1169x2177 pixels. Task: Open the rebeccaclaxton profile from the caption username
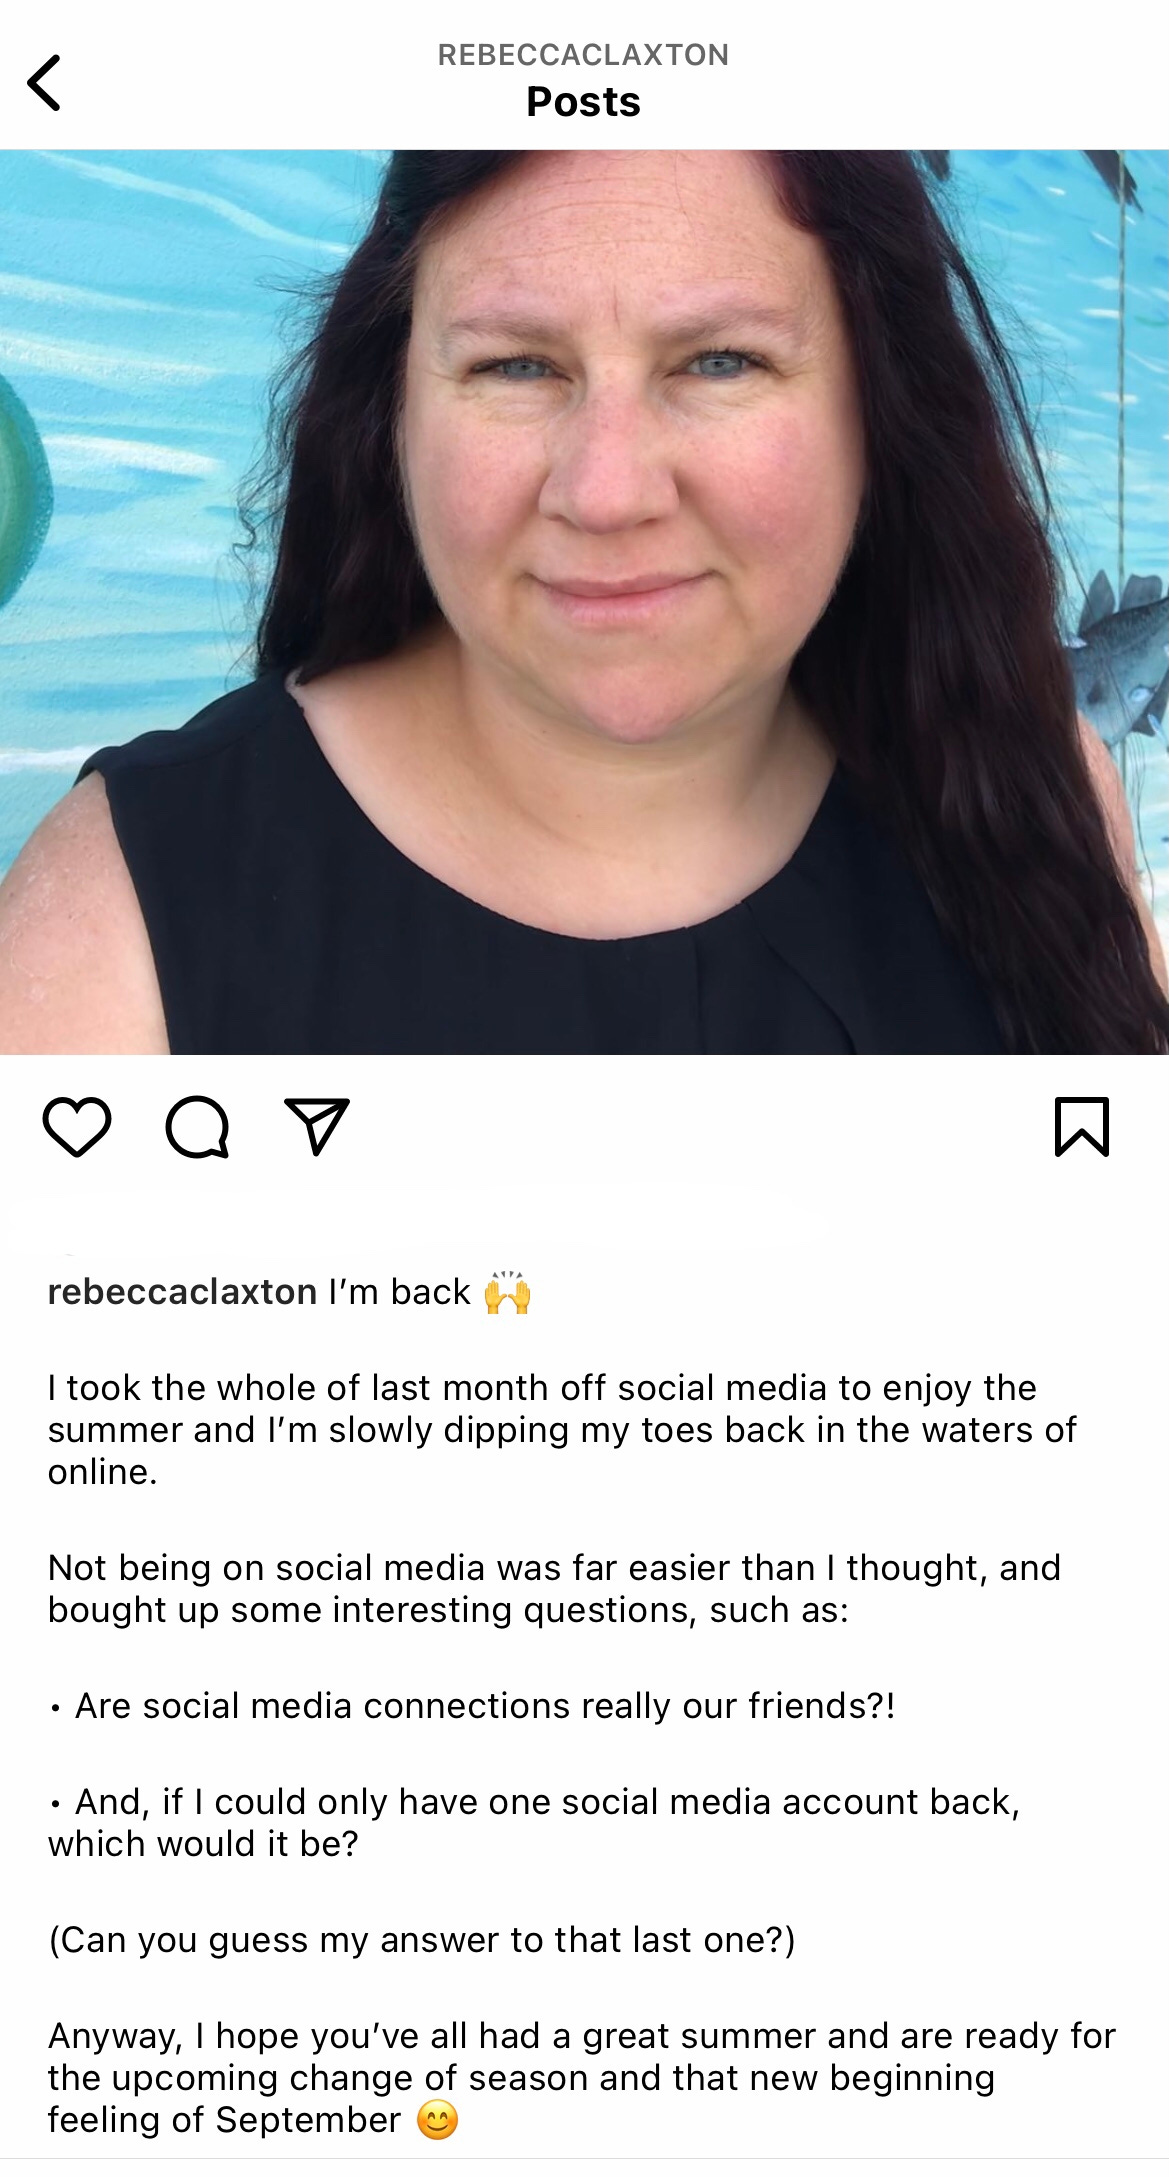[182, 1292]
